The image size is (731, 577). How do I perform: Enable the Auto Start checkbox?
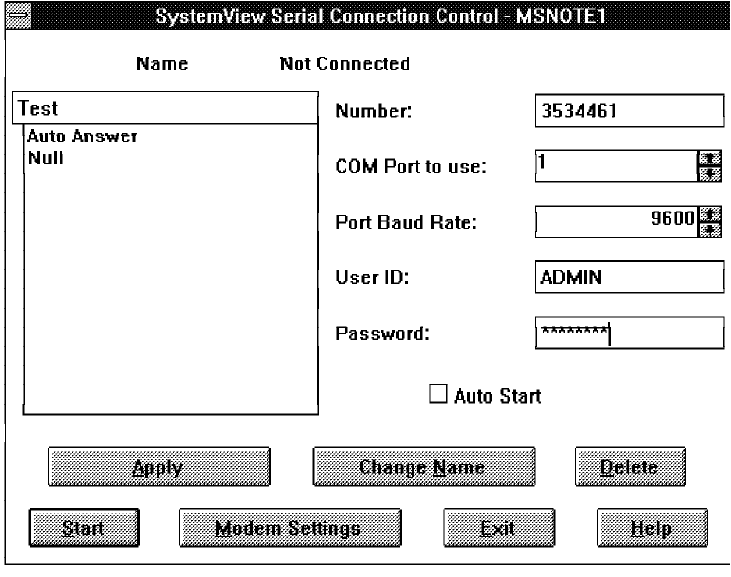(x=438, y=394)
